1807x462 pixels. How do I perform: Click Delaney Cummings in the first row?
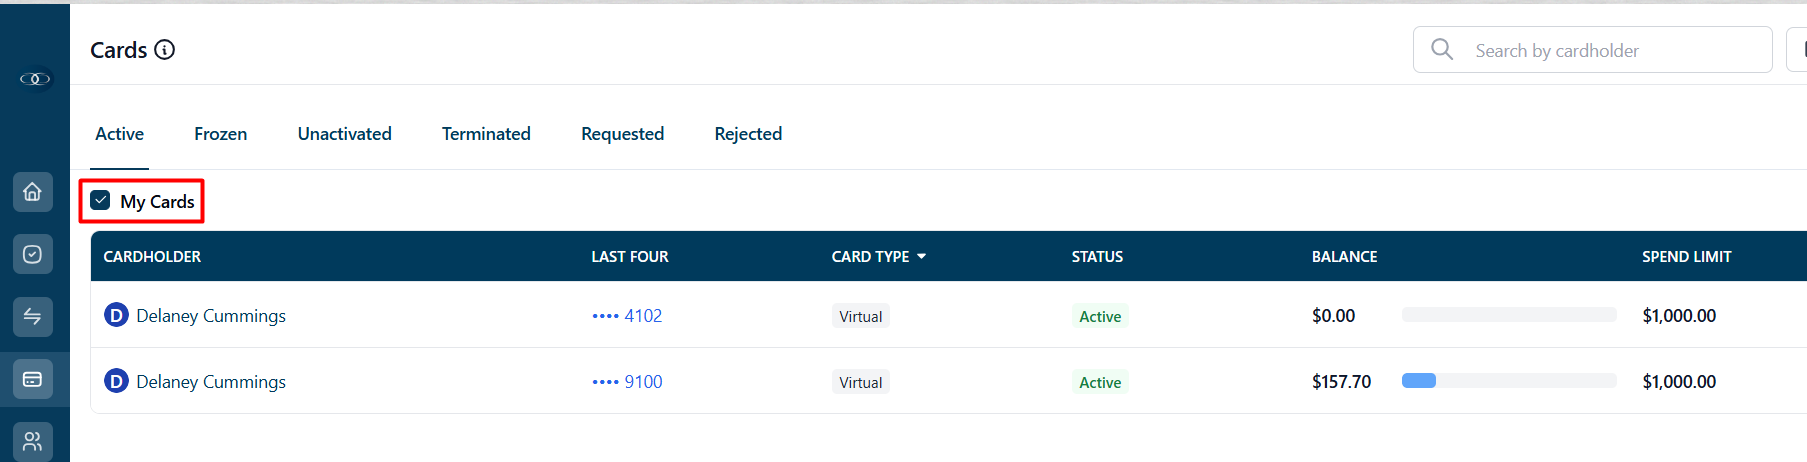pyautogui.click(x=211, y=316)
